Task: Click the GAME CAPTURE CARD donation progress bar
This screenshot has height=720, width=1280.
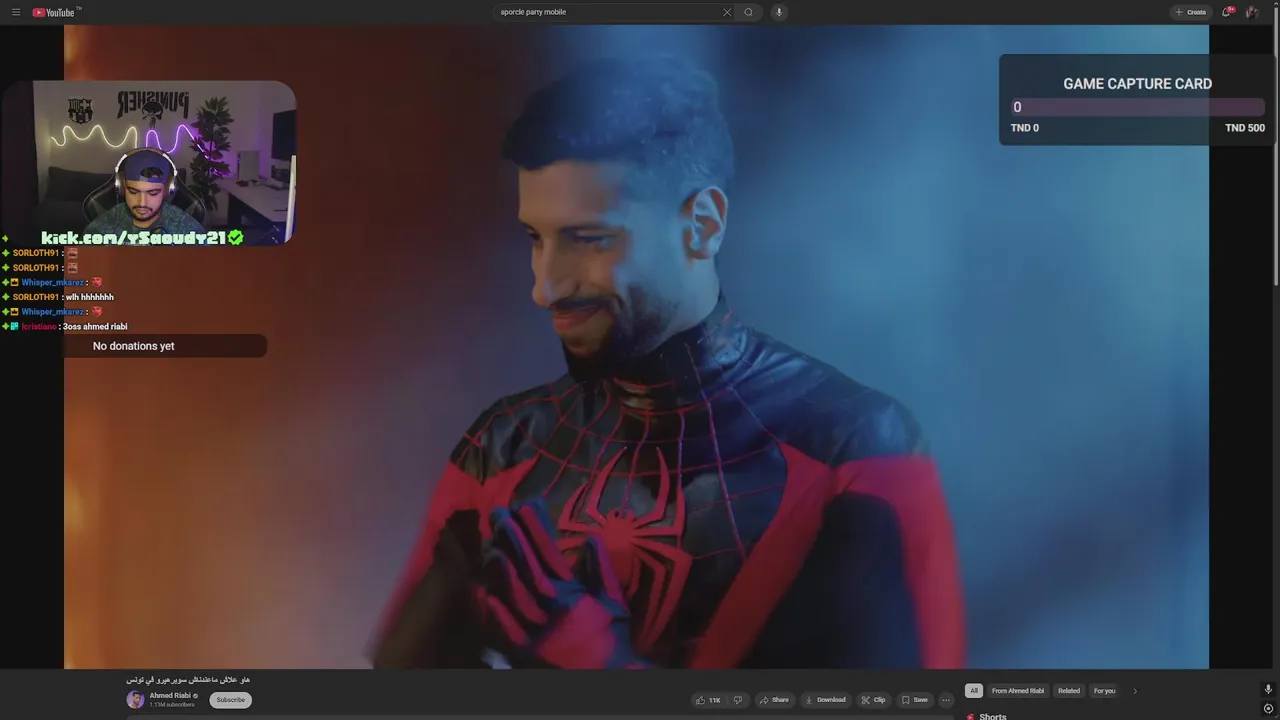Action: coord(1138,107)
